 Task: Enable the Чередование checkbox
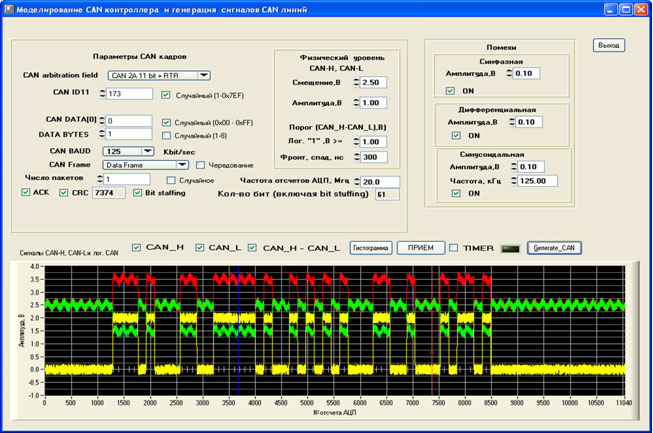coord(200,165)
